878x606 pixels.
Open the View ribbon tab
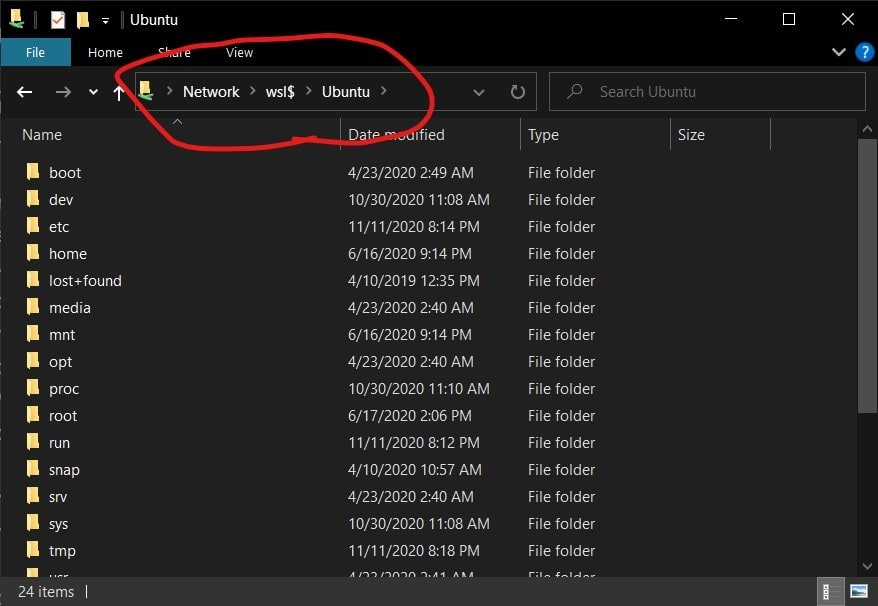point(239,52)
